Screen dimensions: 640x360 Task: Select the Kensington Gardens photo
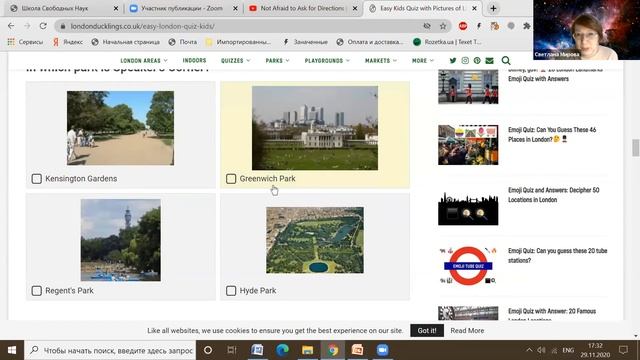(x=120, y=128)
